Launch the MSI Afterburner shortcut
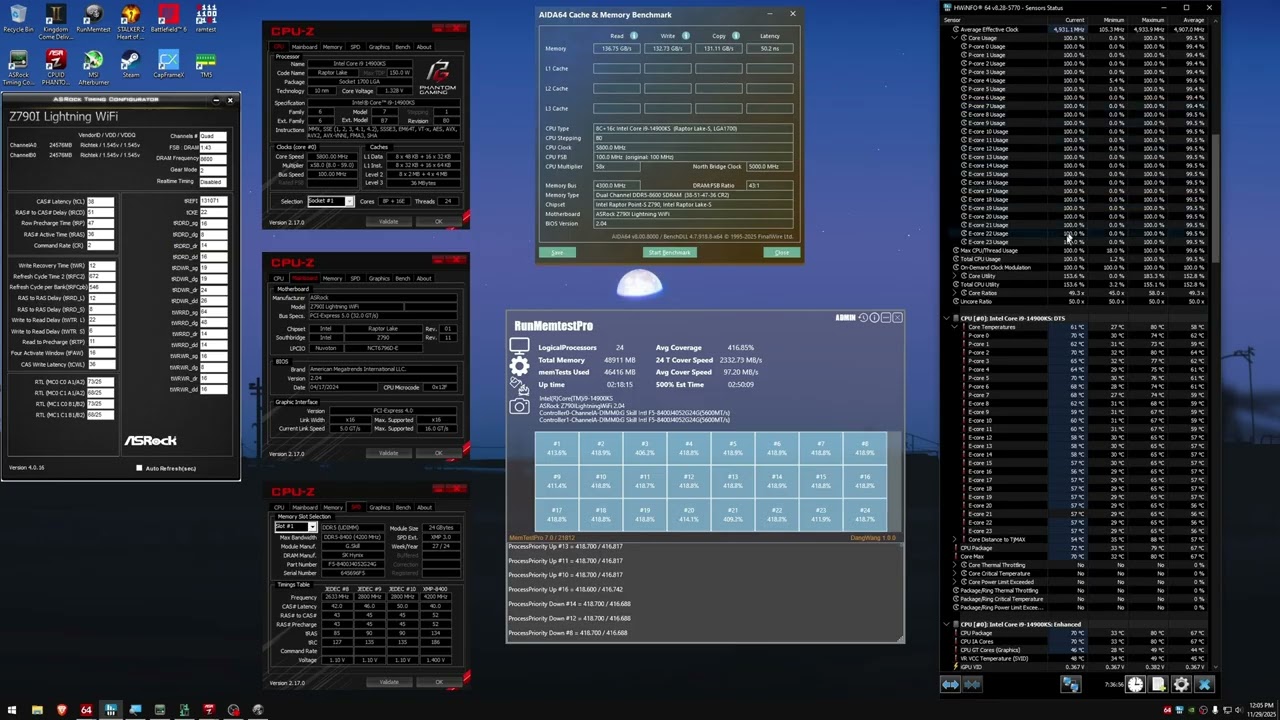This screenshot has width=1280, height=720. pos(93,67)
